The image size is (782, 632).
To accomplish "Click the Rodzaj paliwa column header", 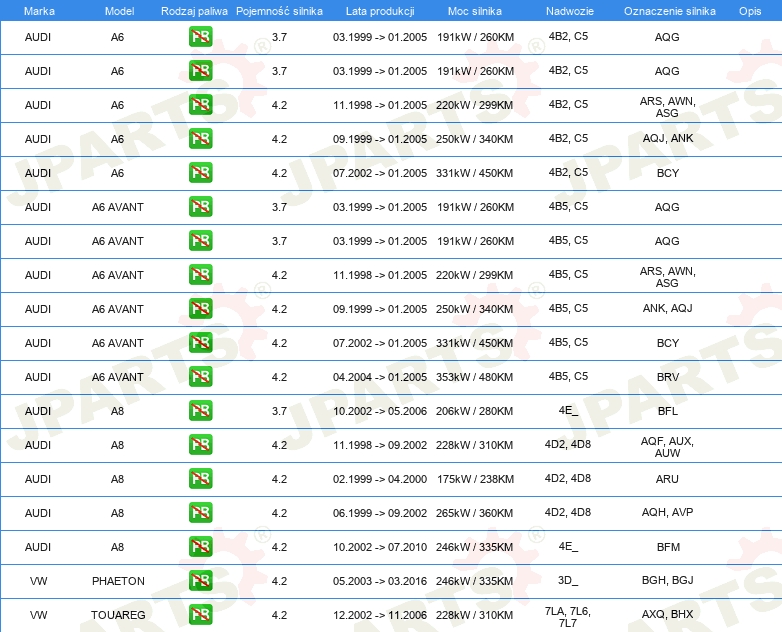I will click(194, 11).
